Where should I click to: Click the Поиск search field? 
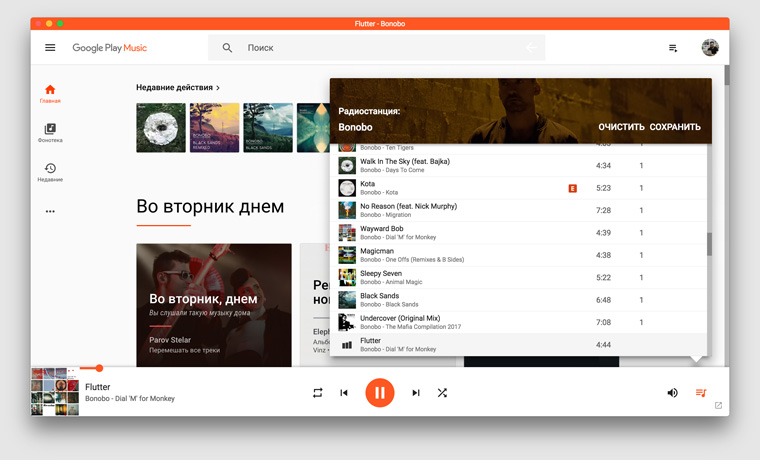tap(377, 48)
